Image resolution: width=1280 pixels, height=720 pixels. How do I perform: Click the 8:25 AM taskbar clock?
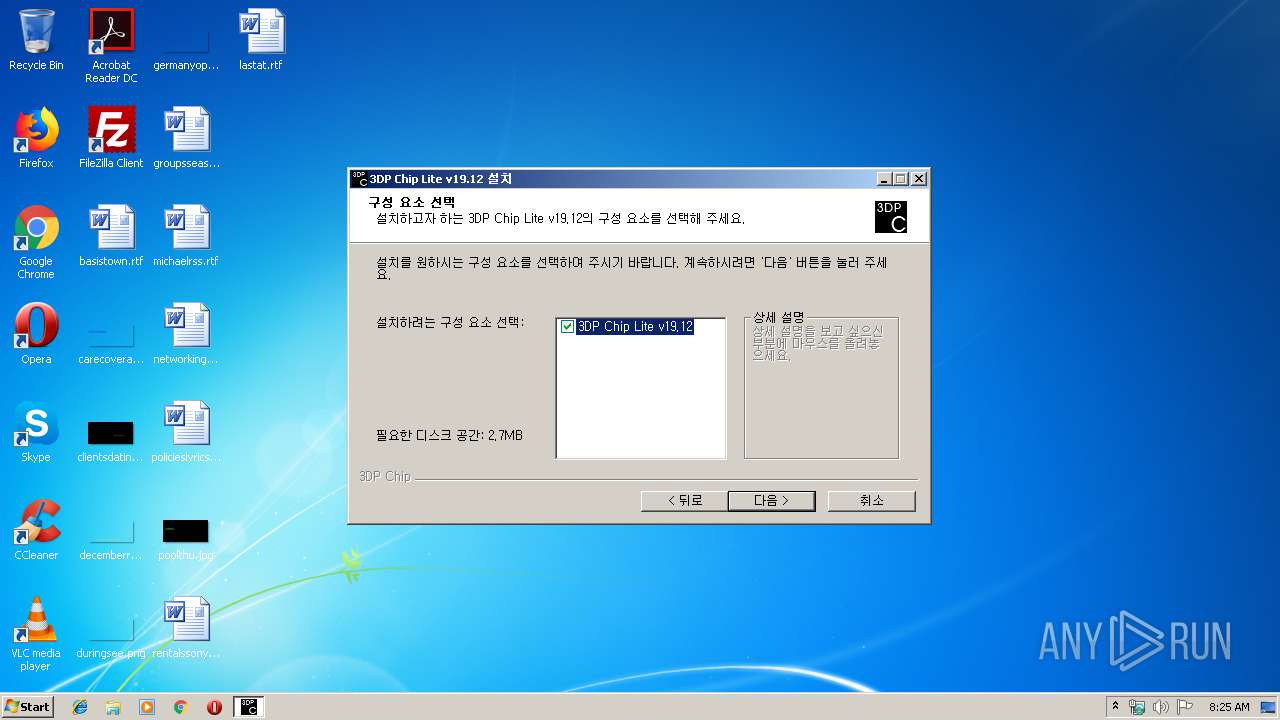click(x=1229, y=706)
